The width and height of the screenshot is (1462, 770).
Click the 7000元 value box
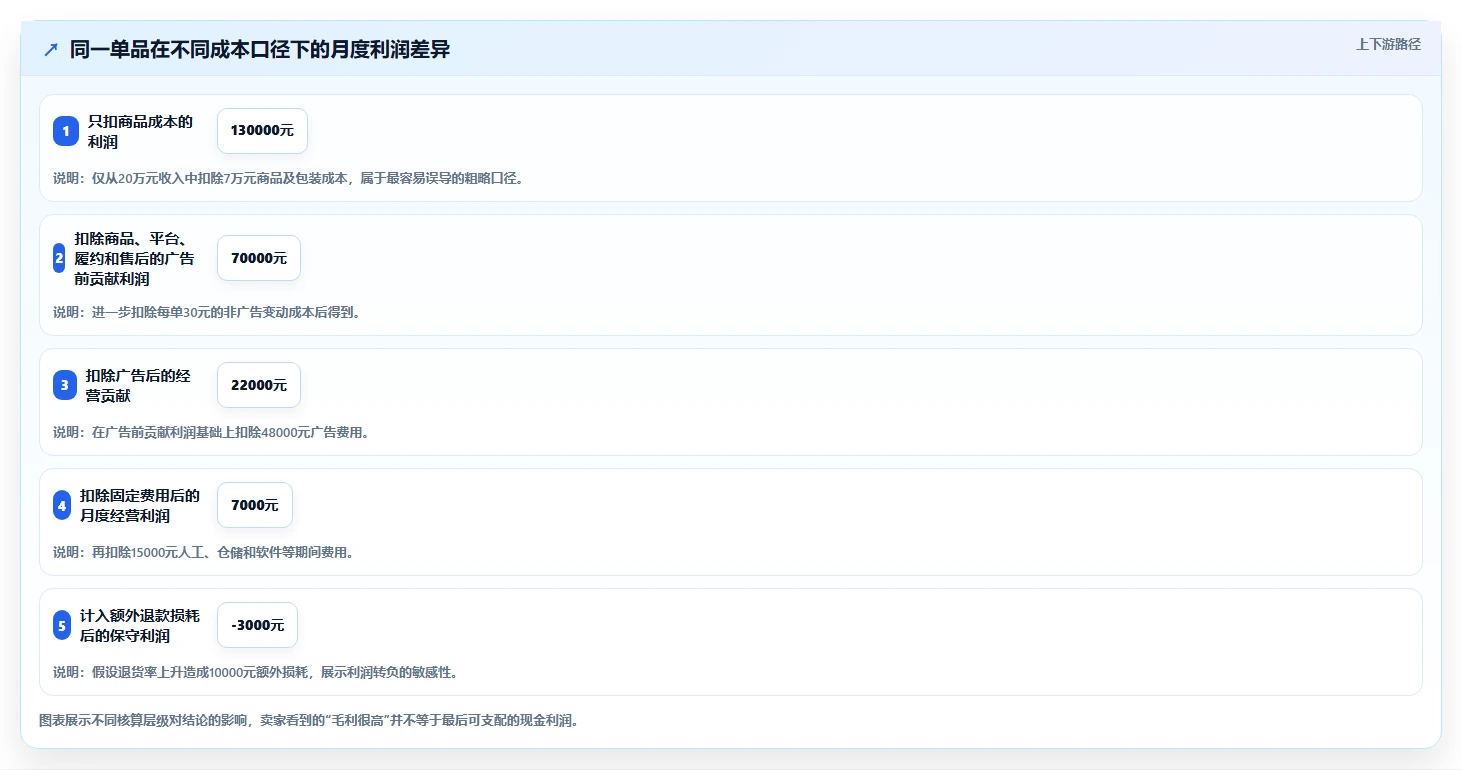click(x=255, y=505)
